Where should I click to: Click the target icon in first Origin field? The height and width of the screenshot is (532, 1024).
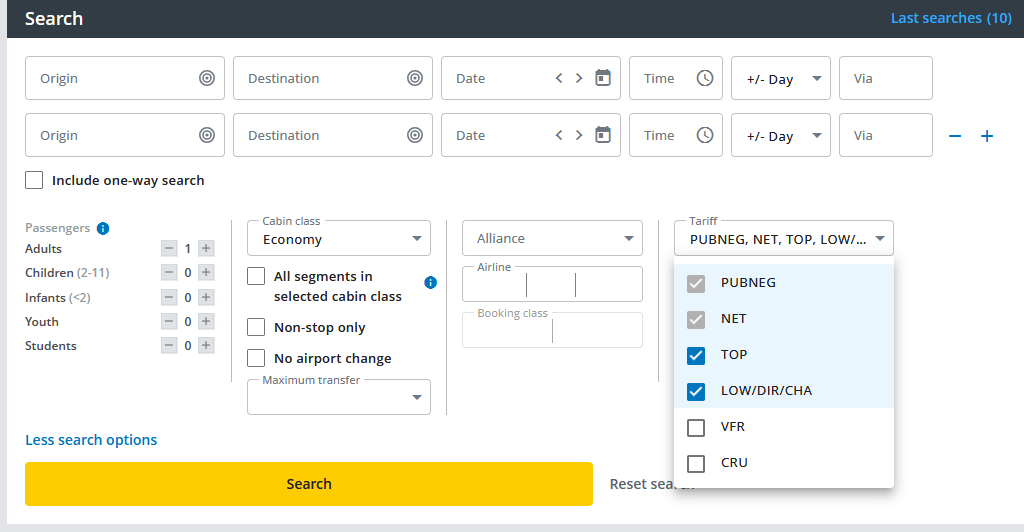(207, 78)
